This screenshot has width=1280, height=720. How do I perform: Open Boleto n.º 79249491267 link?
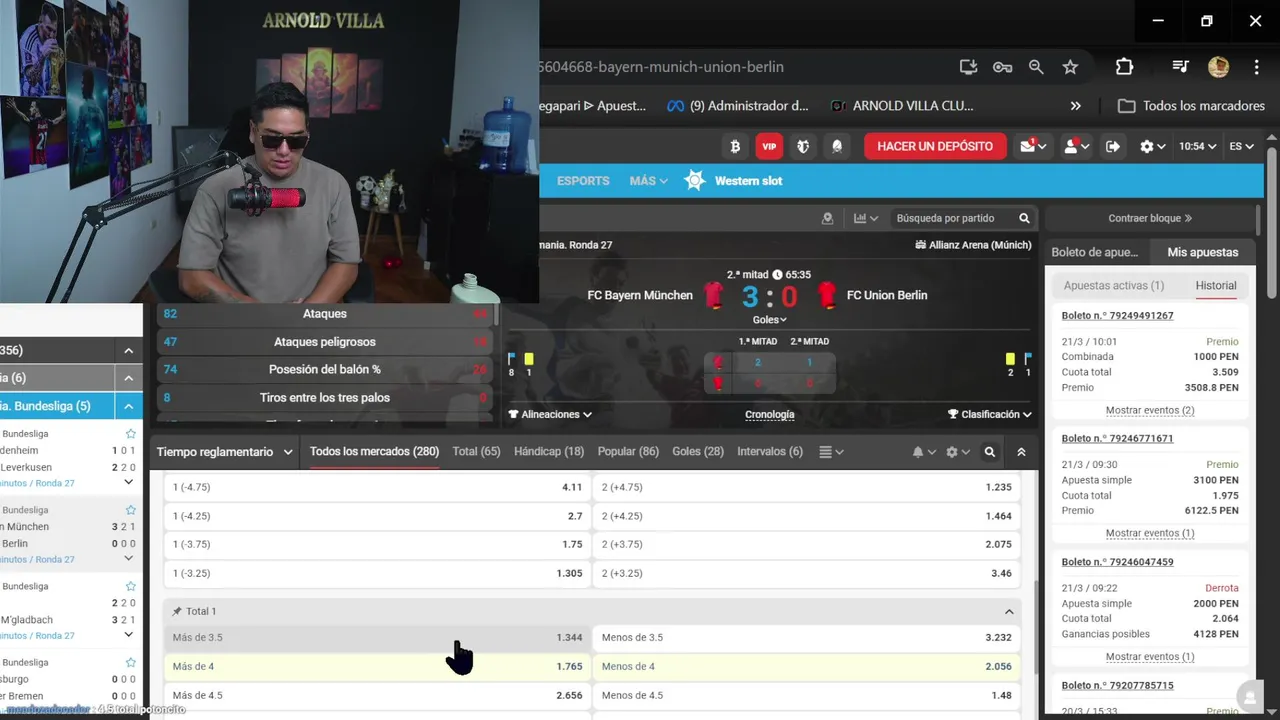click(x=1118, y=316)
